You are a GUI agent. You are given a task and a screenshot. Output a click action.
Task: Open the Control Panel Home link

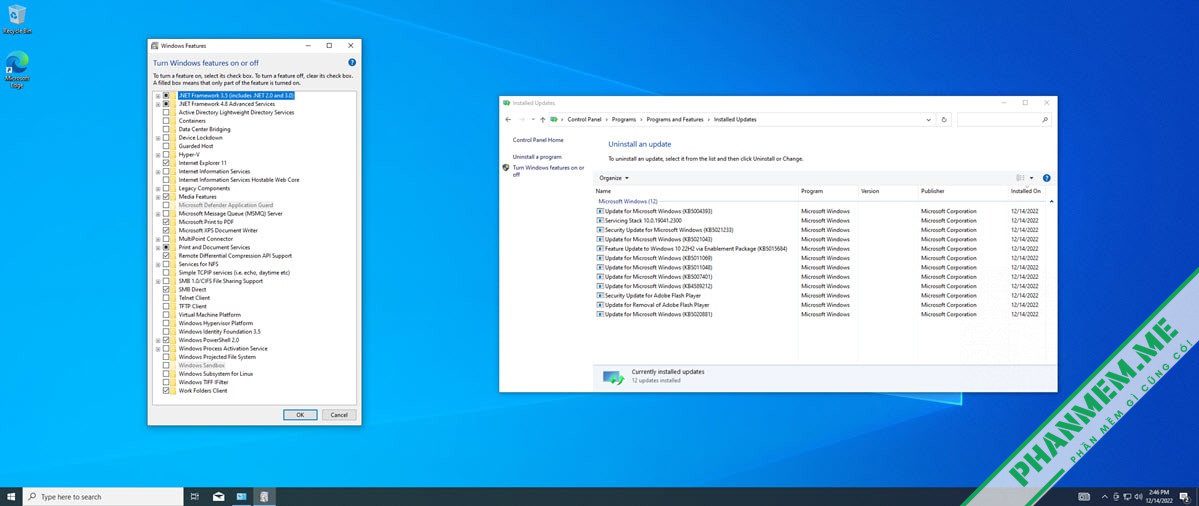(538, 141)
